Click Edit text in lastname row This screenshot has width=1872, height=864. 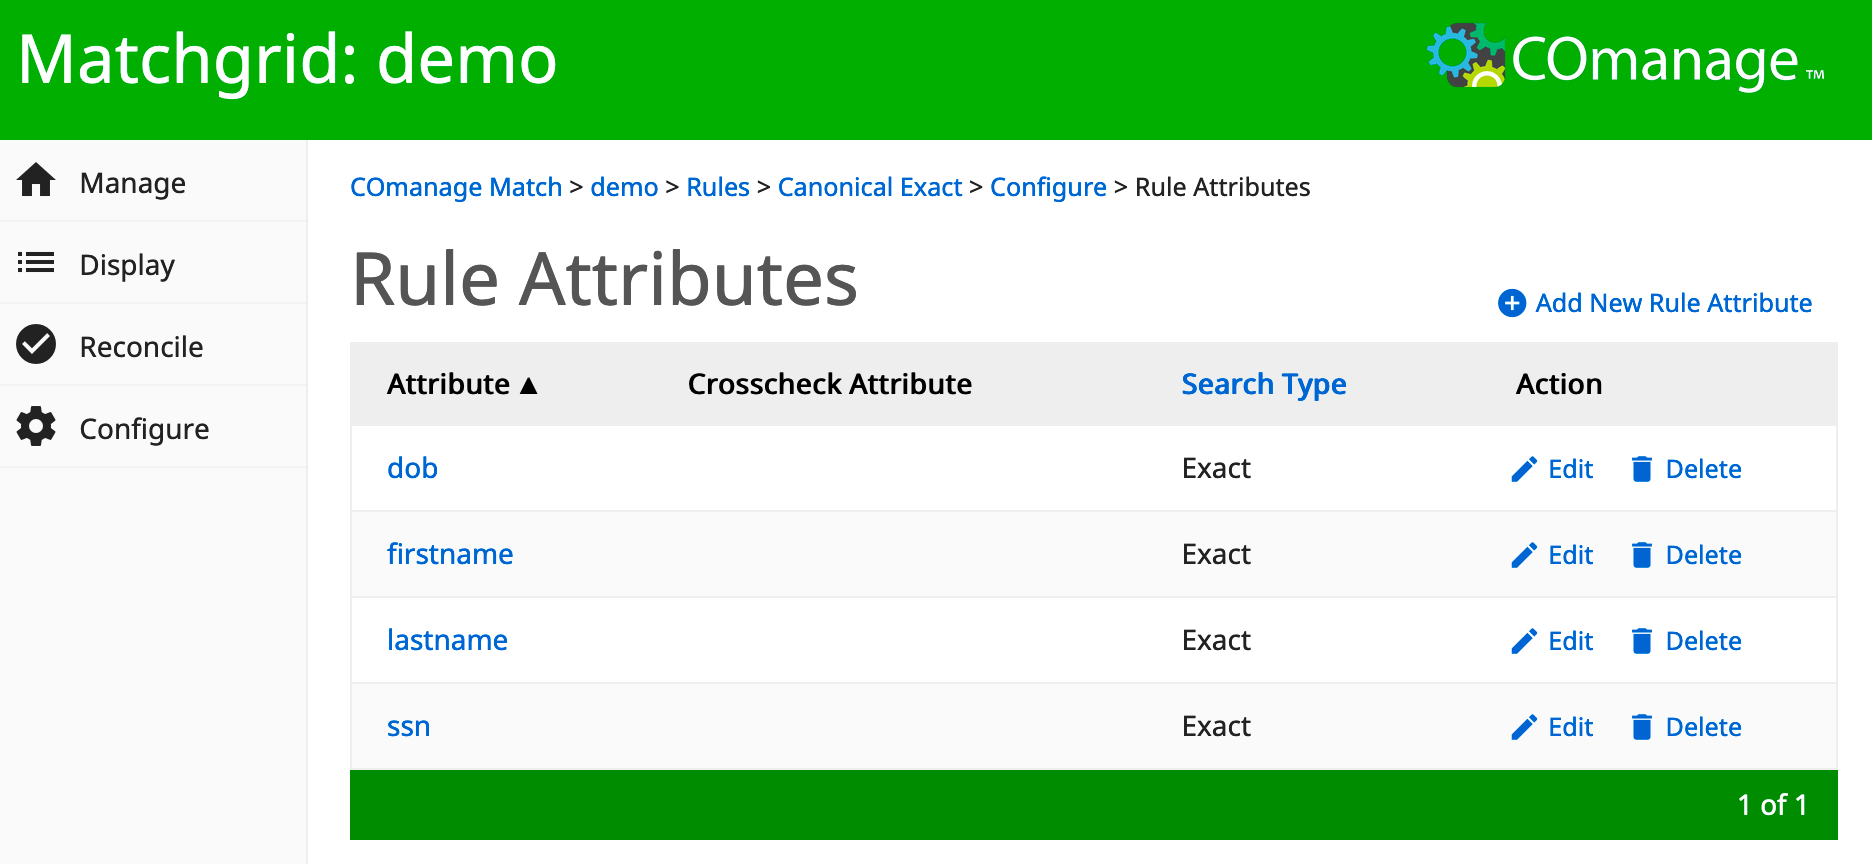[x=1570, y=641]
